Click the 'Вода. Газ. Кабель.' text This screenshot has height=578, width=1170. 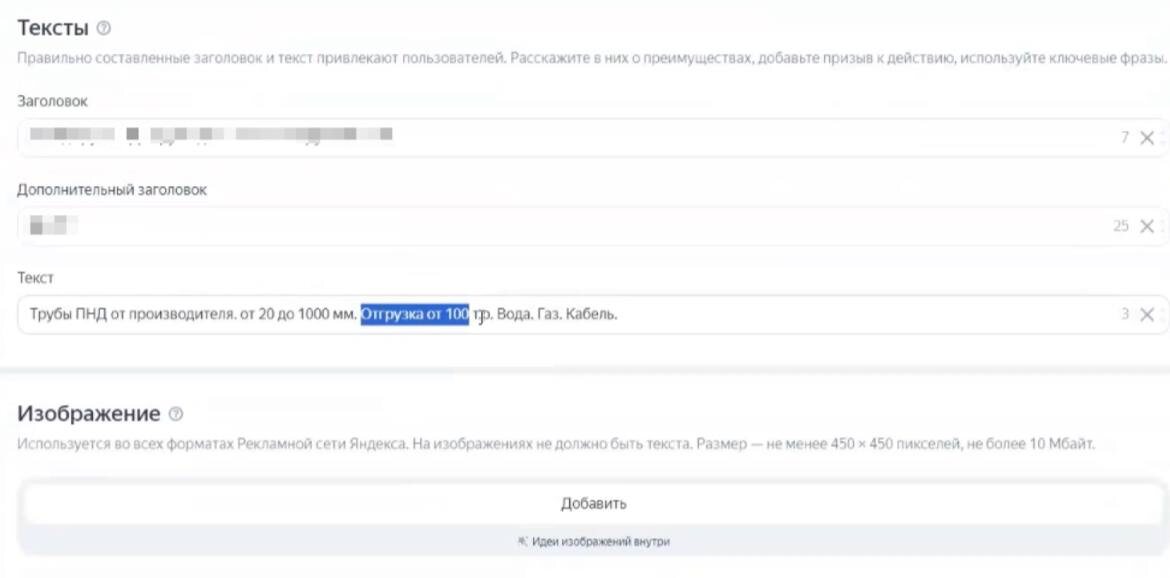557,315
